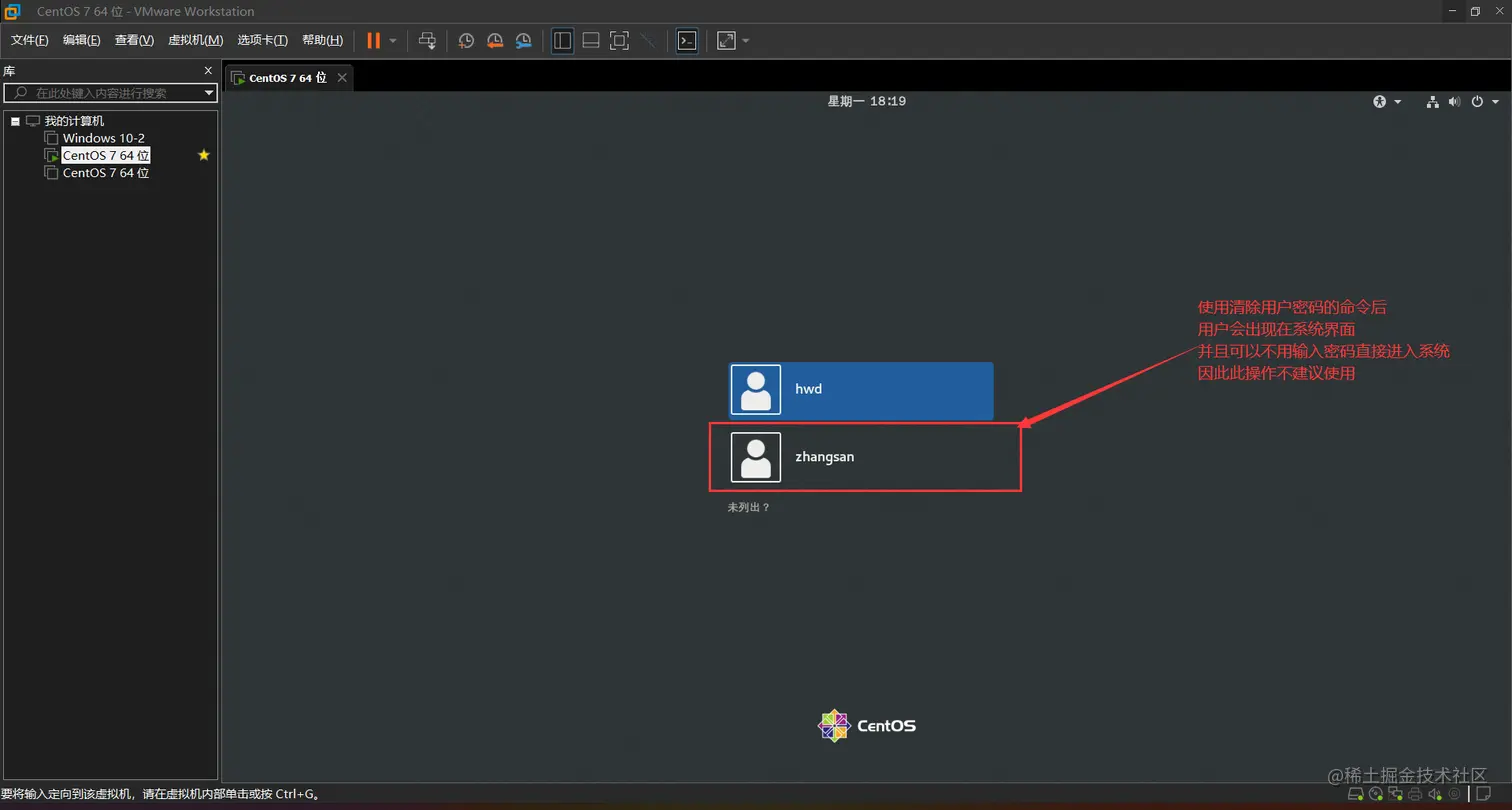Close the library panel

click(208, 71)
